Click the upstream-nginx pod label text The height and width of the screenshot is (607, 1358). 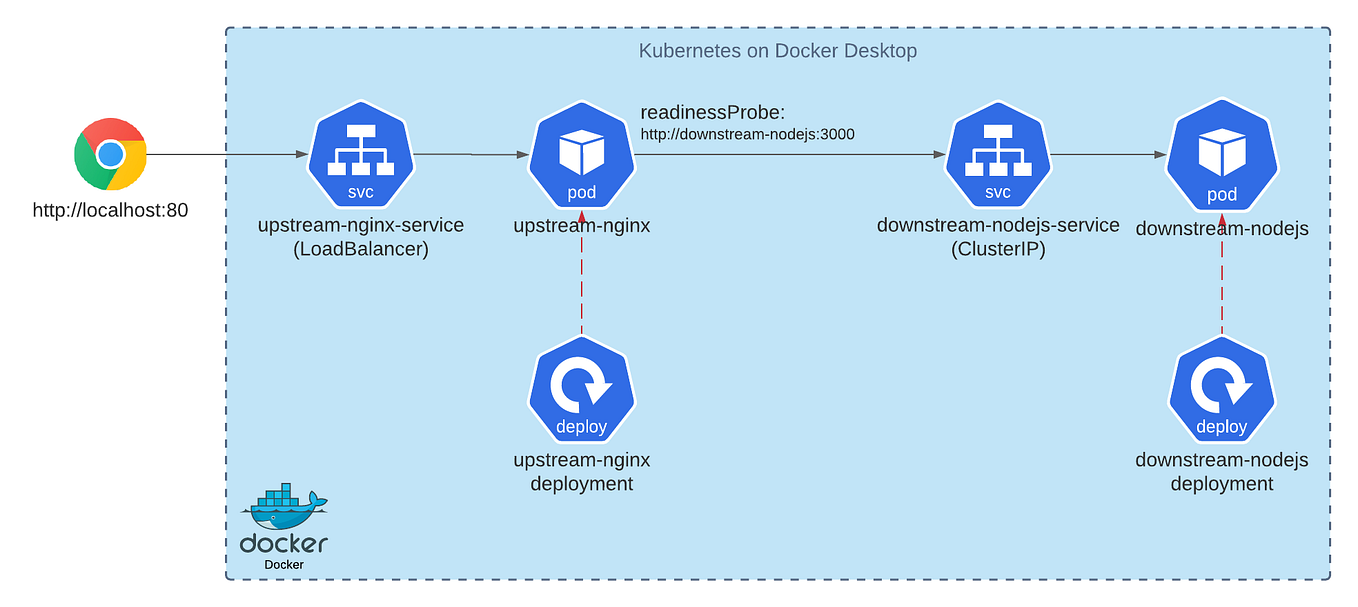pos(581,225)
